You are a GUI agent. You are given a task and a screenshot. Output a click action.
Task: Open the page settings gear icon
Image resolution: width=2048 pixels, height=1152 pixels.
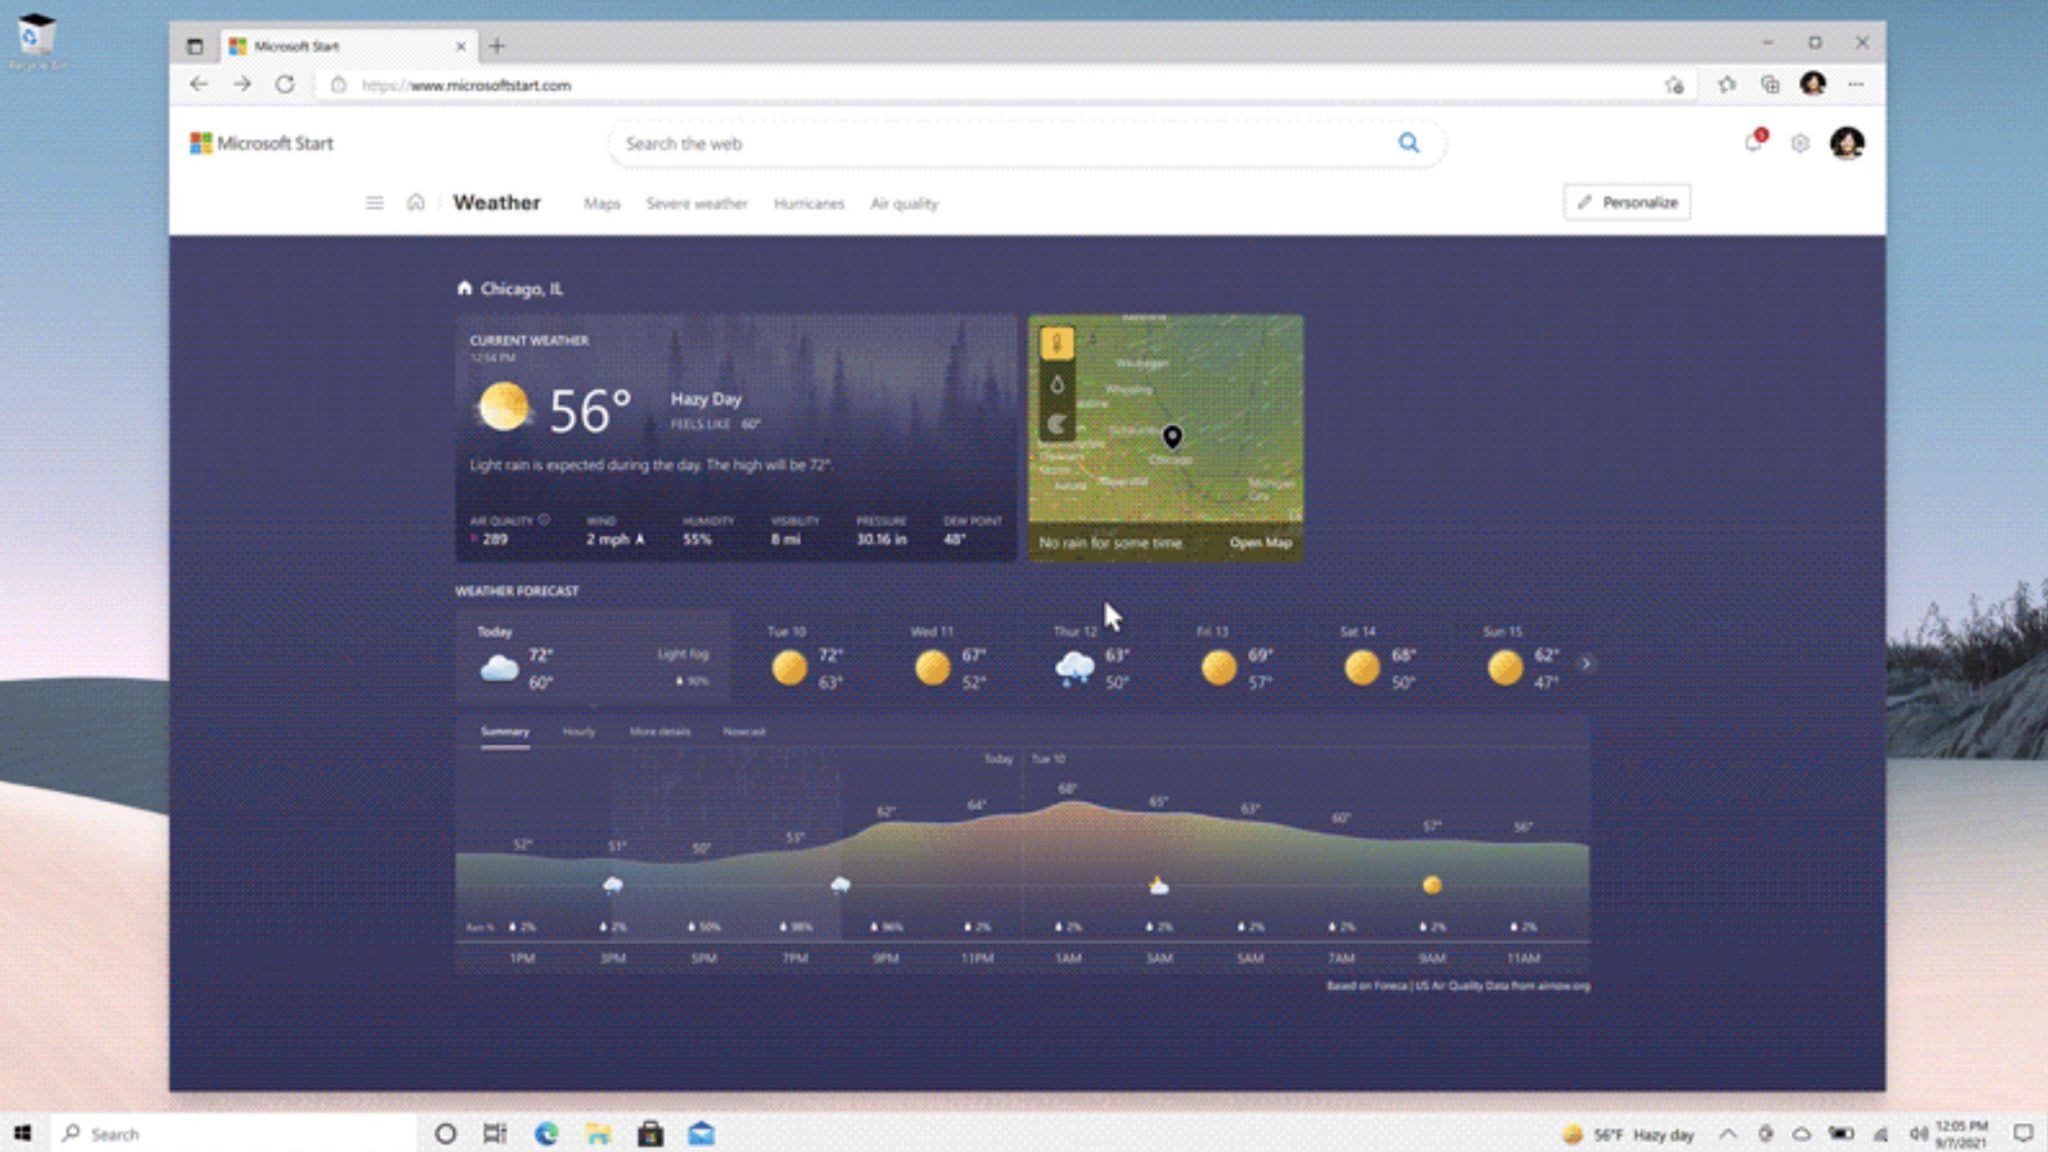[1800, 143]
